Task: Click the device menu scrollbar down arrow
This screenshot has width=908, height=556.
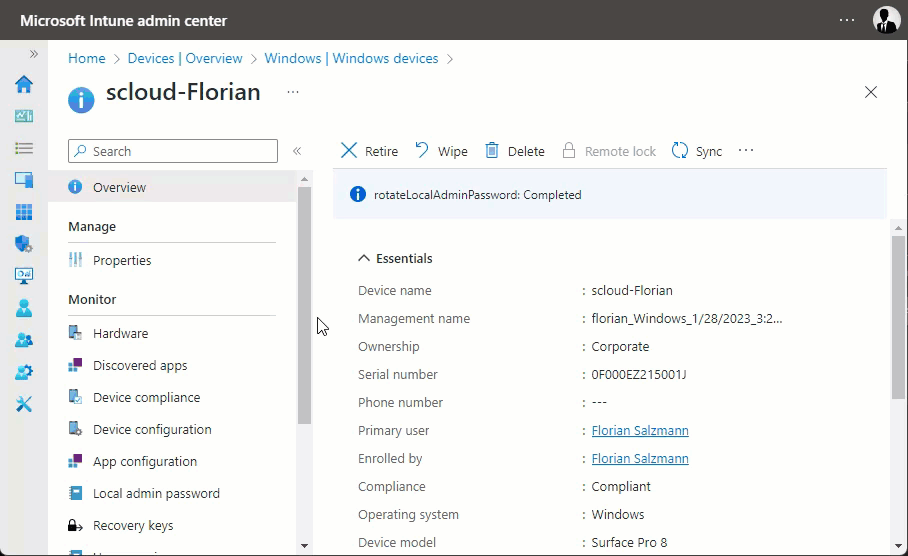Action: click(305, 546)
